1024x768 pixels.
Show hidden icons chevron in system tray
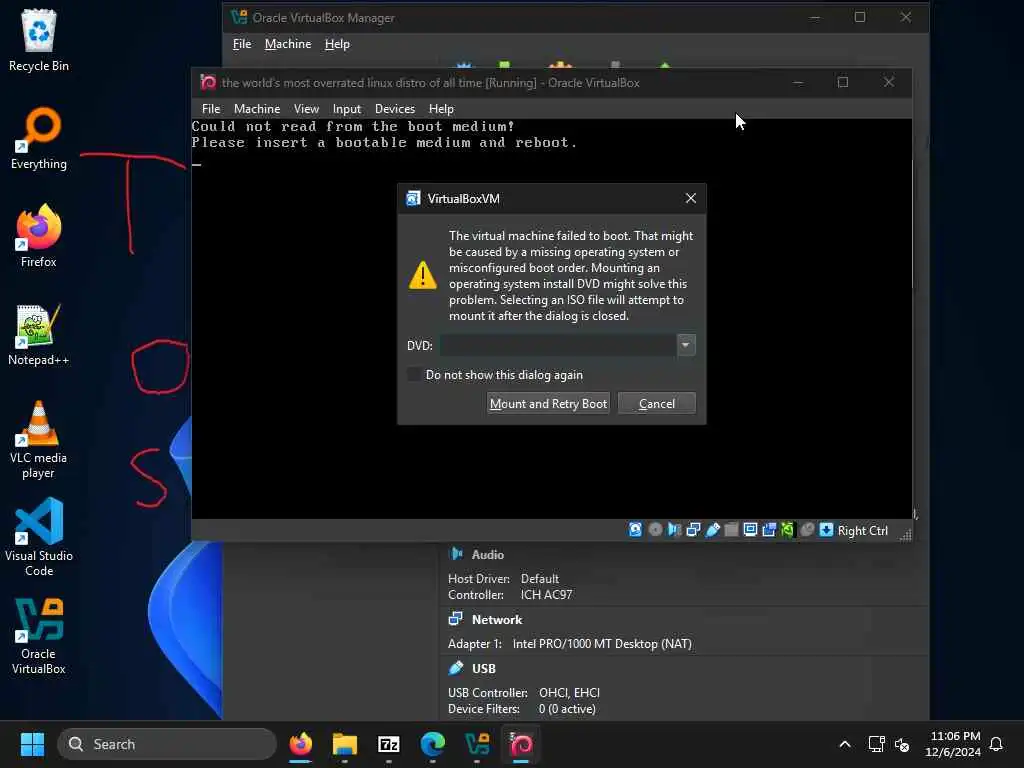coord(844,744)
